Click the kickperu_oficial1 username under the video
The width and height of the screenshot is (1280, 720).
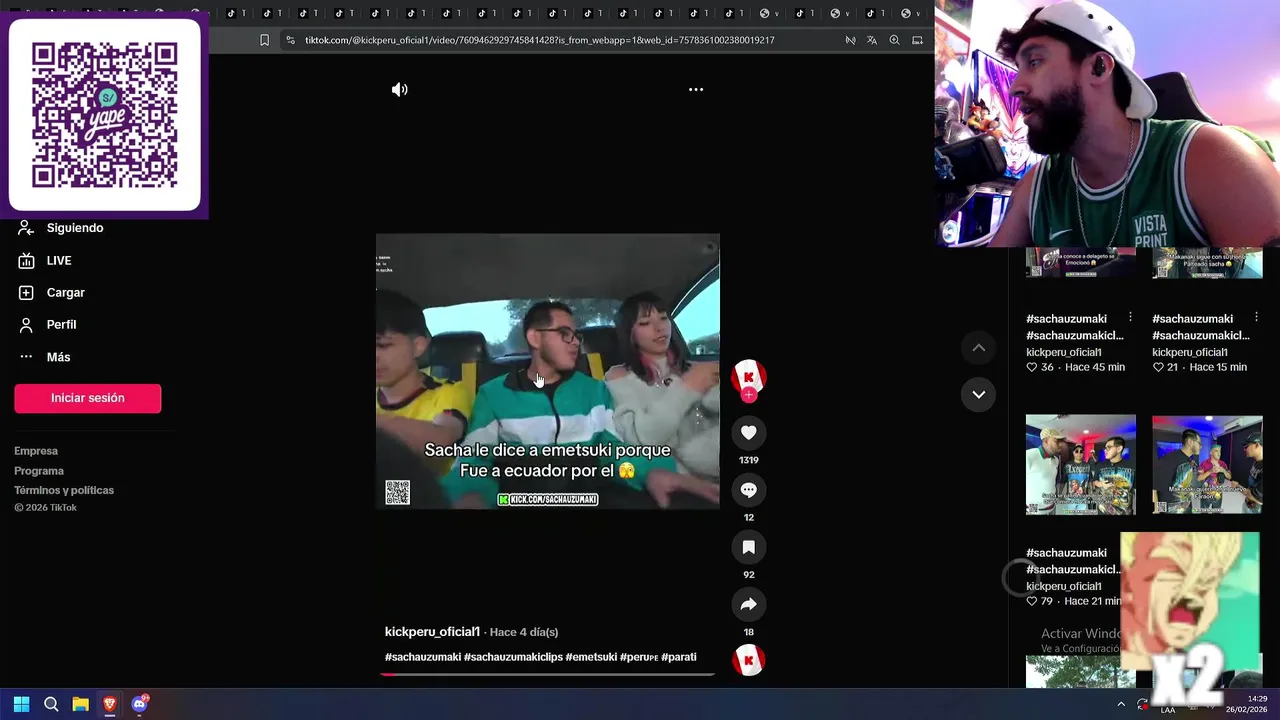click(432, 632)
